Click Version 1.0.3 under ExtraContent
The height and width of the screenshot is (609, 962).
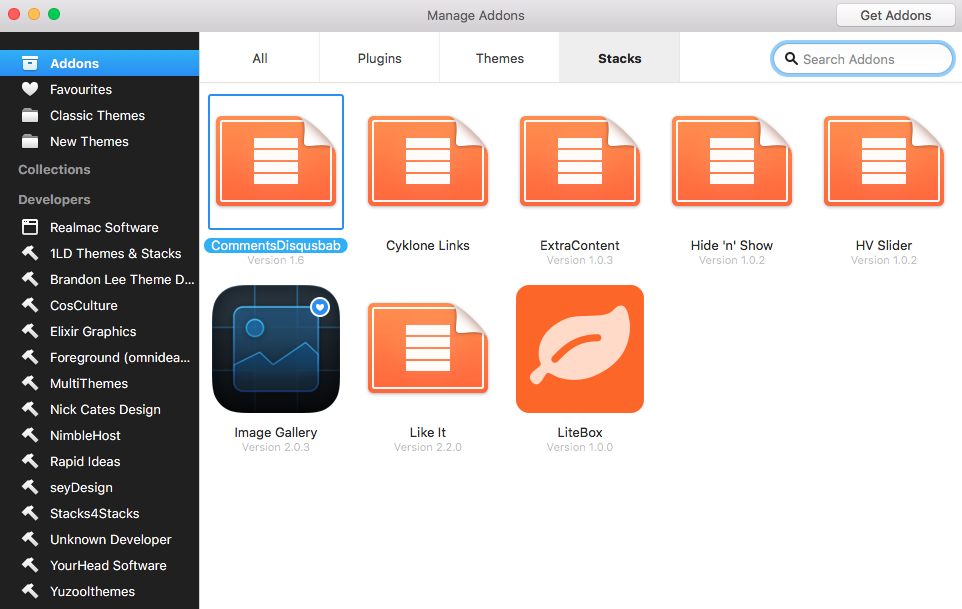(x=580, y=260)
